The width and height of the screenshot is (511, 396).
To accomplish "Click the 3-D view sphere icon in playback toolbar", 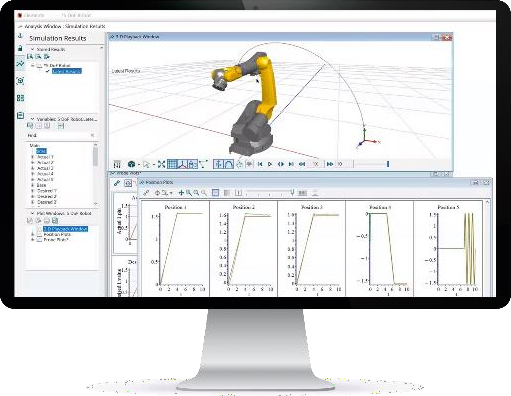I will click(131, 164).
